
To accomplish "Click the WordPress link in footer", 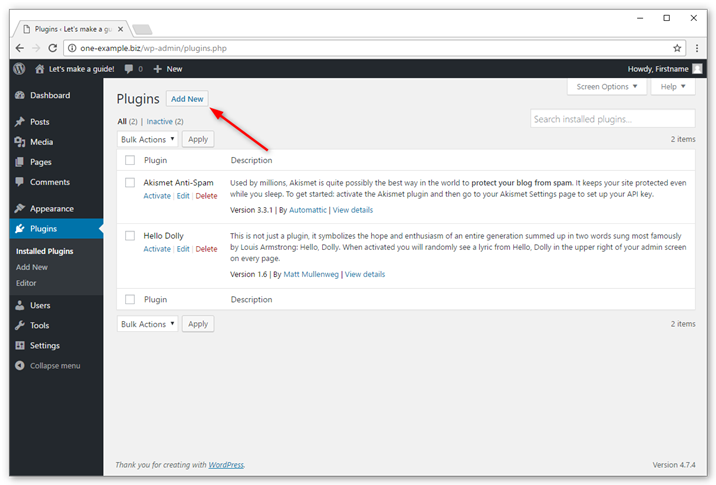I will [226, 464].
